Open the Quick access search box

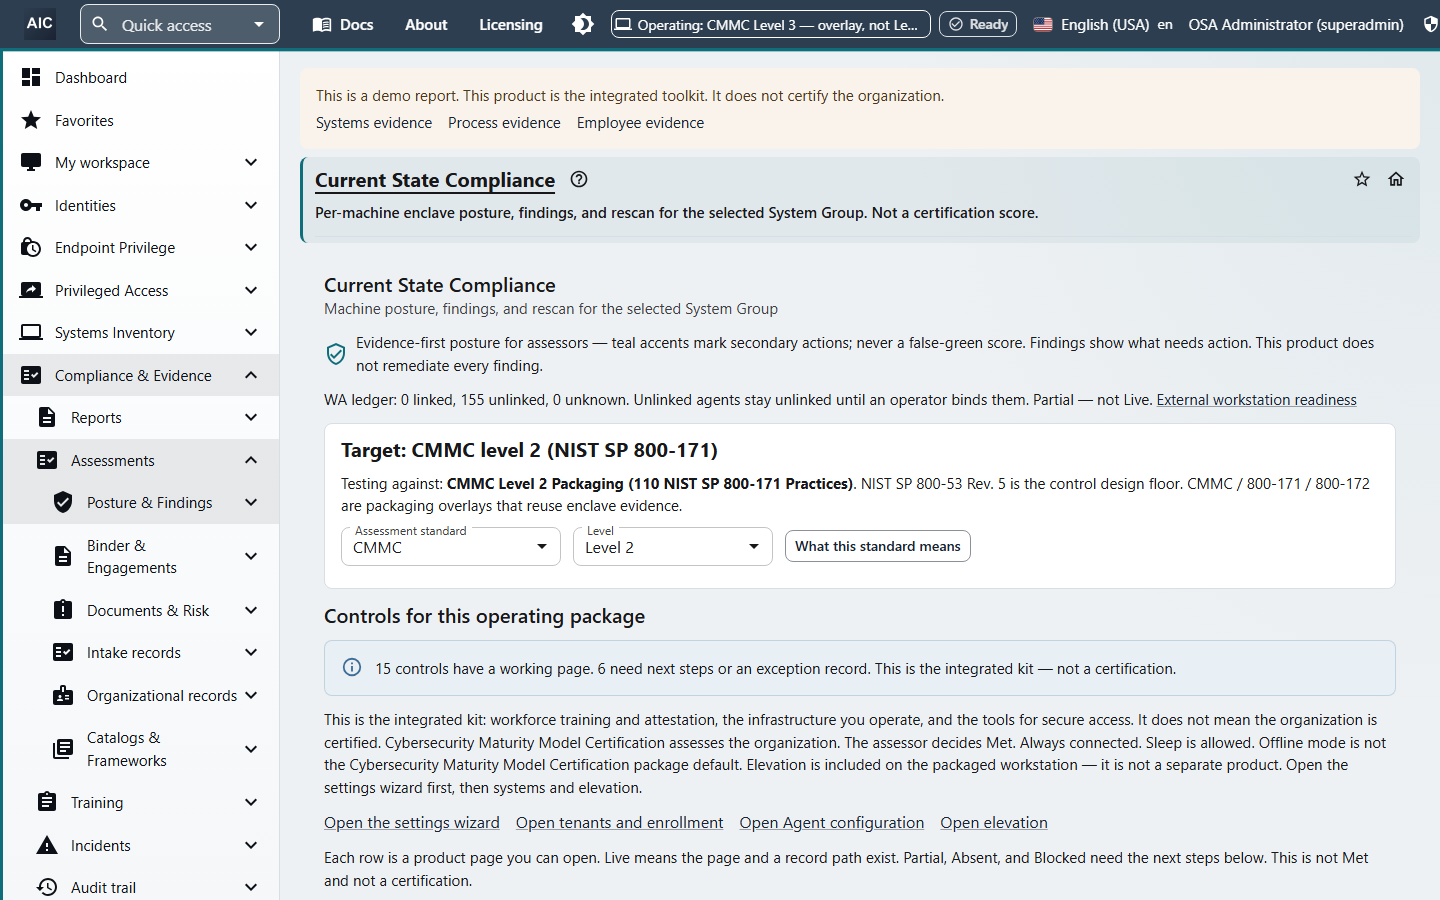[x=179, y=24]
